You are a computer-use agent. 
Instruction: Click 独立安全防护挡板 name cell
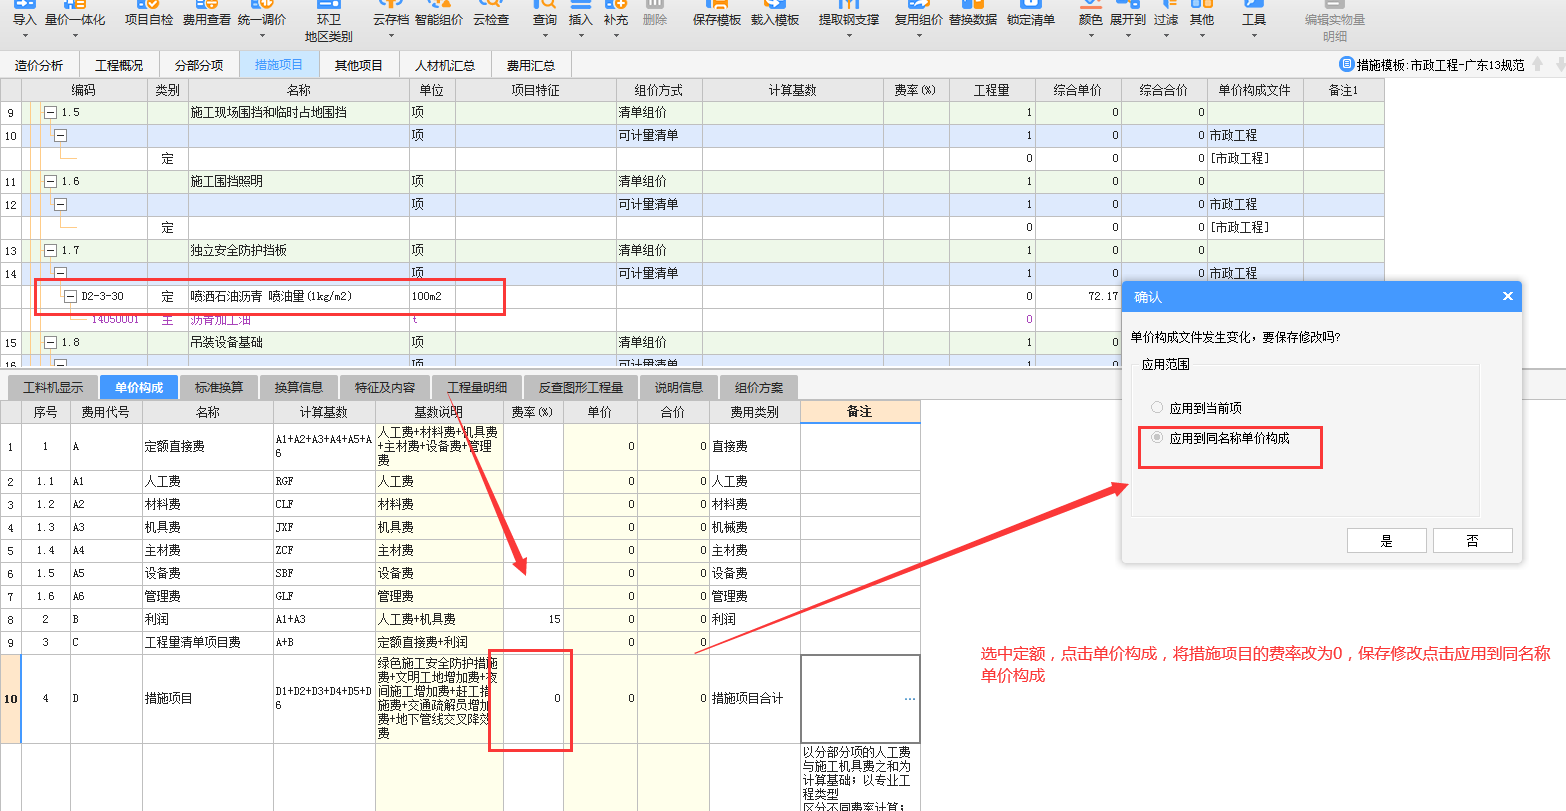pos(298,251)
